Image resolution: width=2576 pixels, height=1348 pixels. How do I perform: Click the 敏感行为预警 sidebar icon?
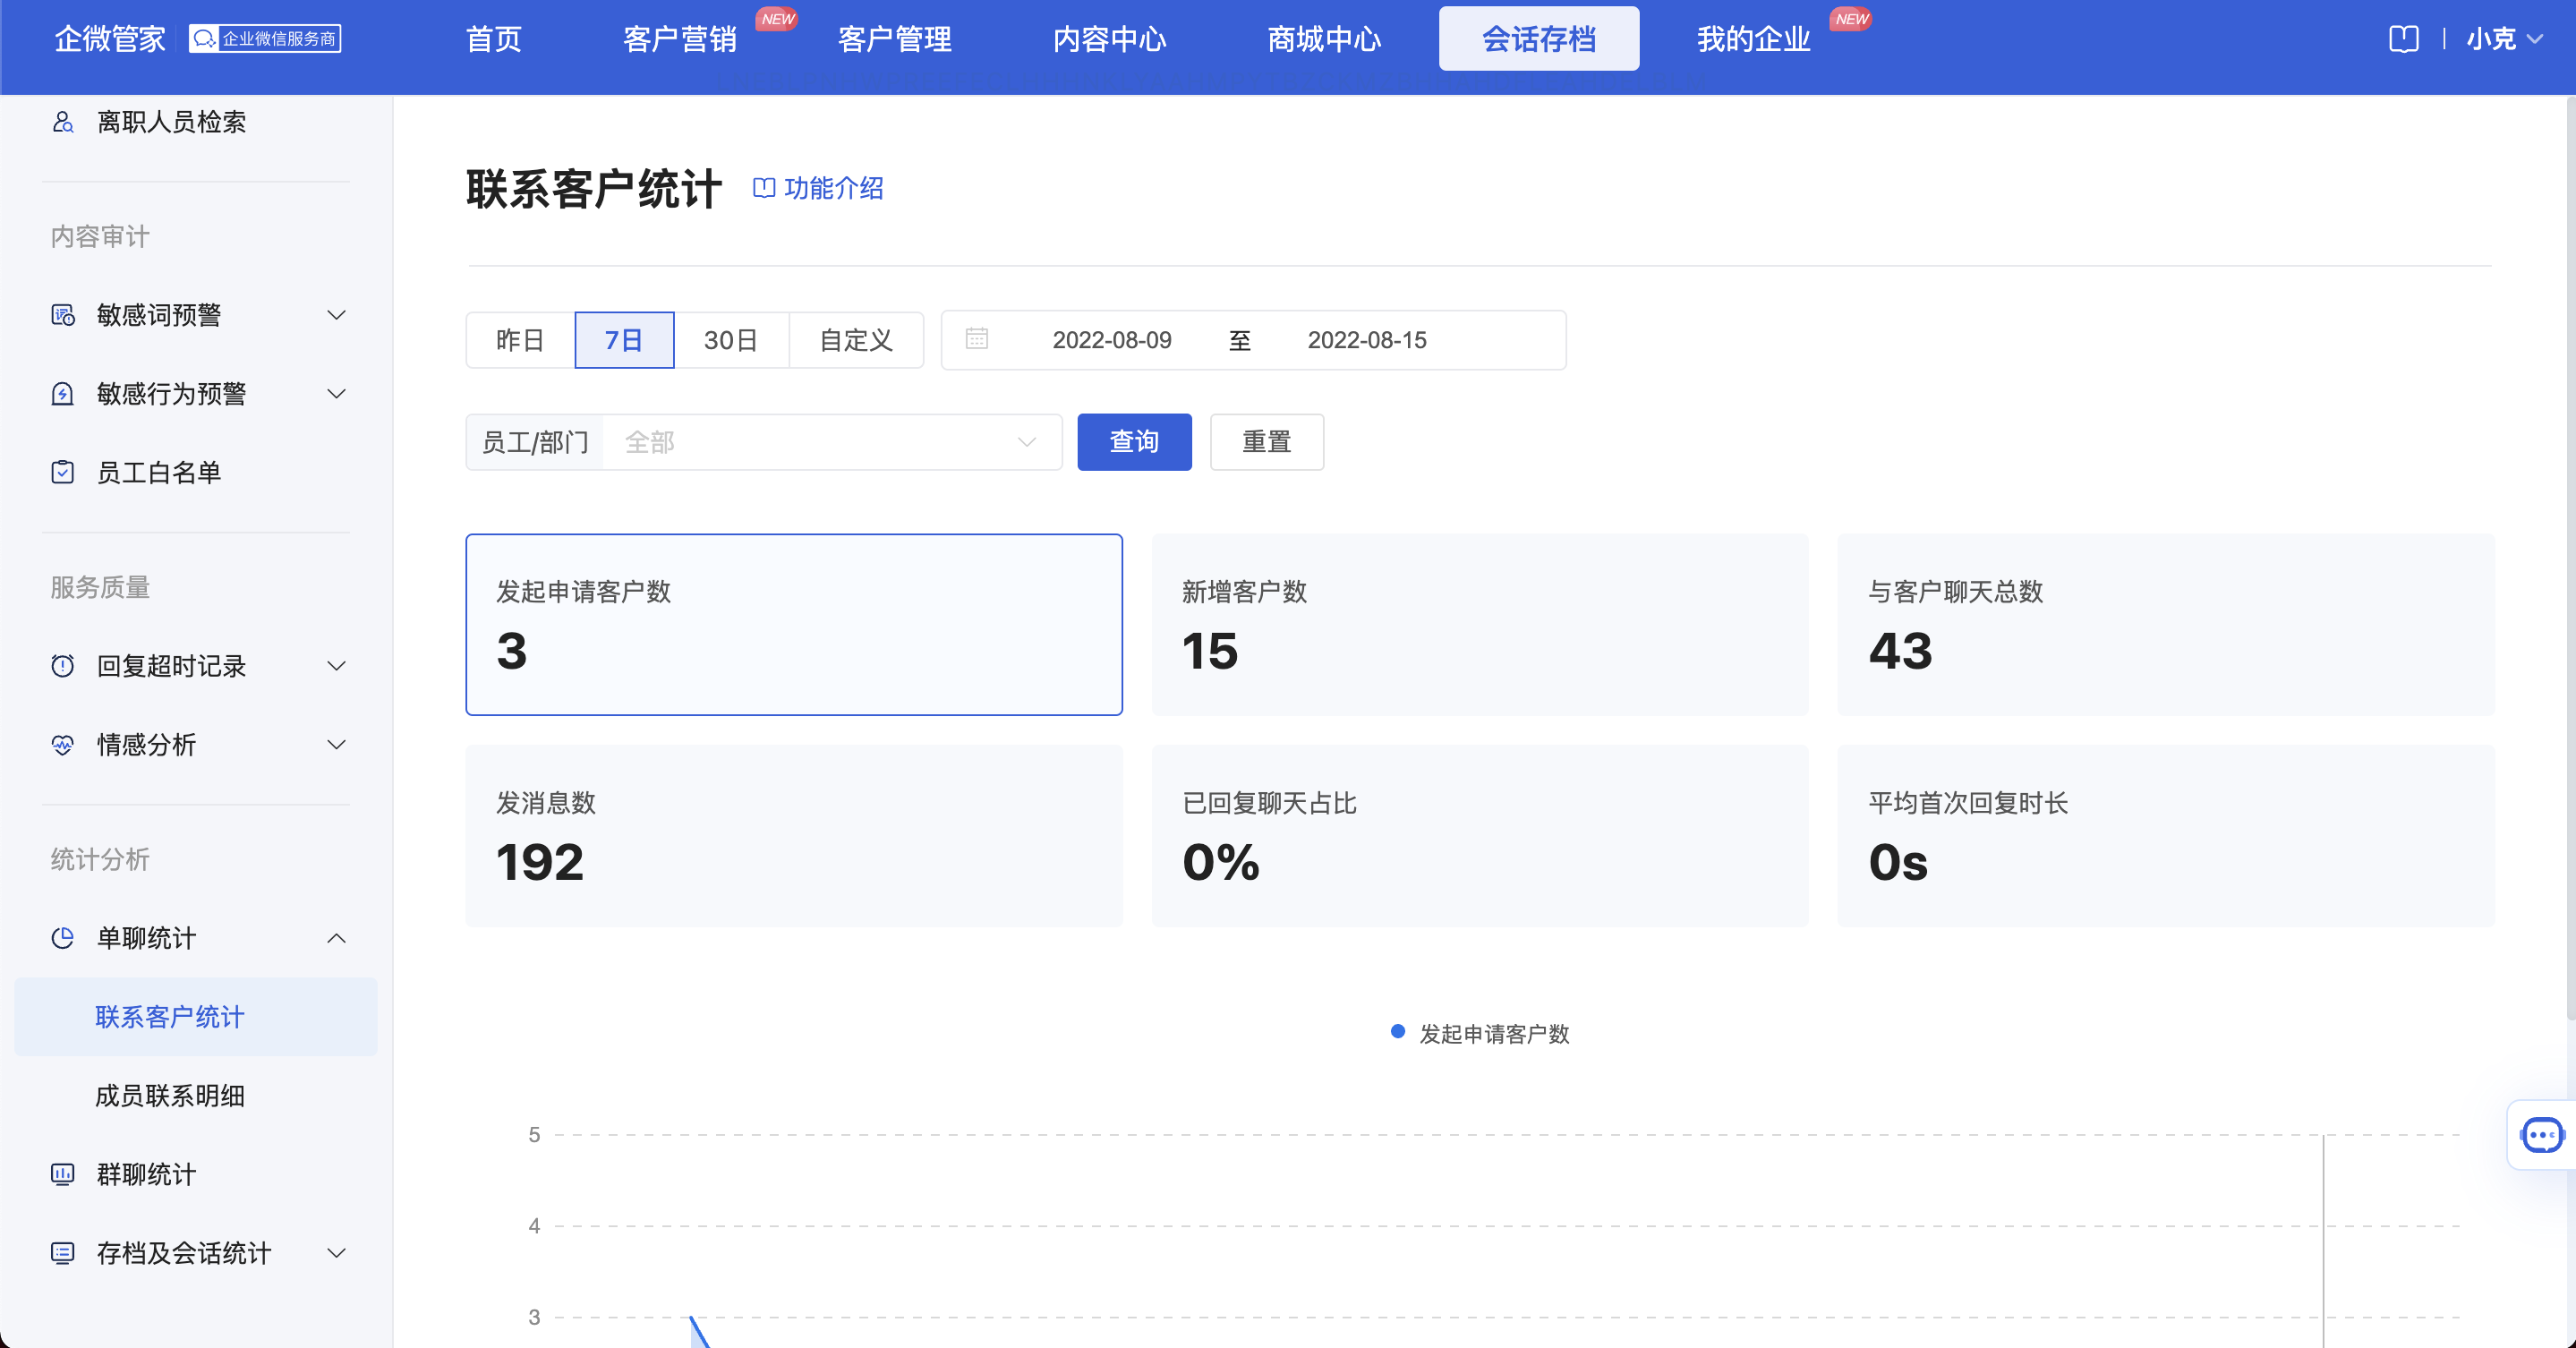point(63,394)
